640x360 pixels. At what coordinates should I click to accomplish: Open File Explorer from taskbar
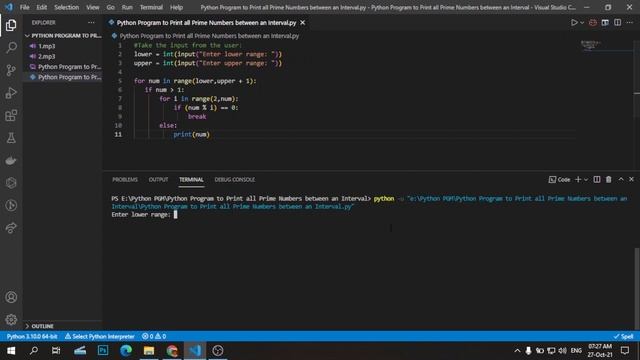tap(149, 351)
